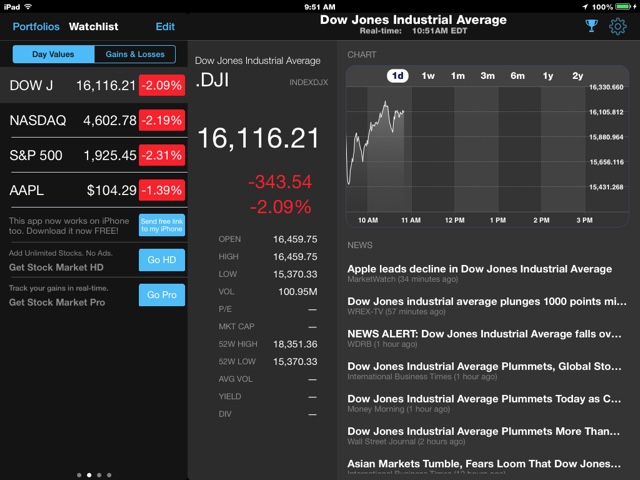Switch to Day Values view
Image resolution: width=640 pixels, height=480 pixels.
point(53,54)
